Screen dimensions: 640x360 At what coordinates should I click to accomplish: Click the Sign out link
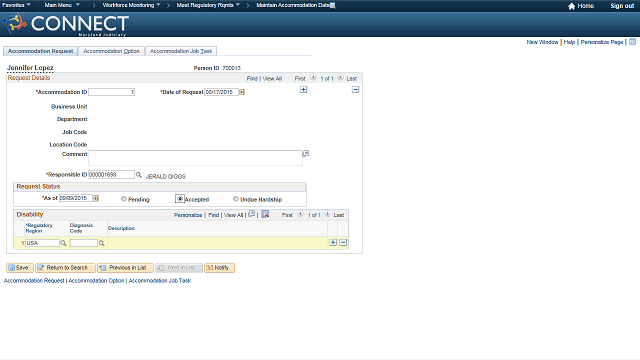point(622,6)
